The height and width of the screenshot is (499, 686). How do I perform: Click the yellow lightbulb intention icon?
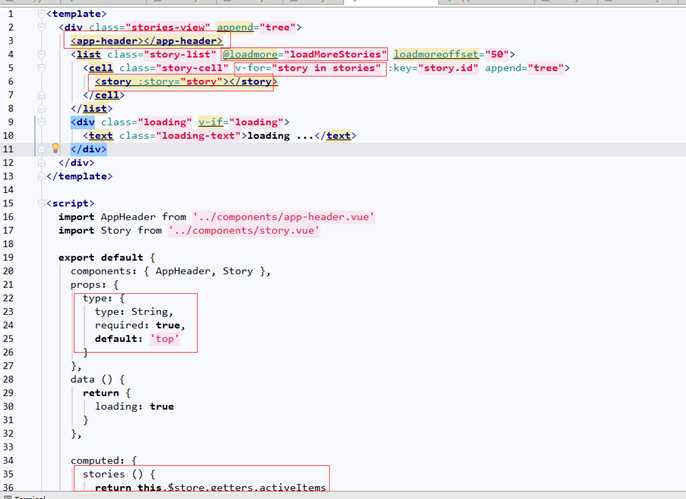point(56,148)
